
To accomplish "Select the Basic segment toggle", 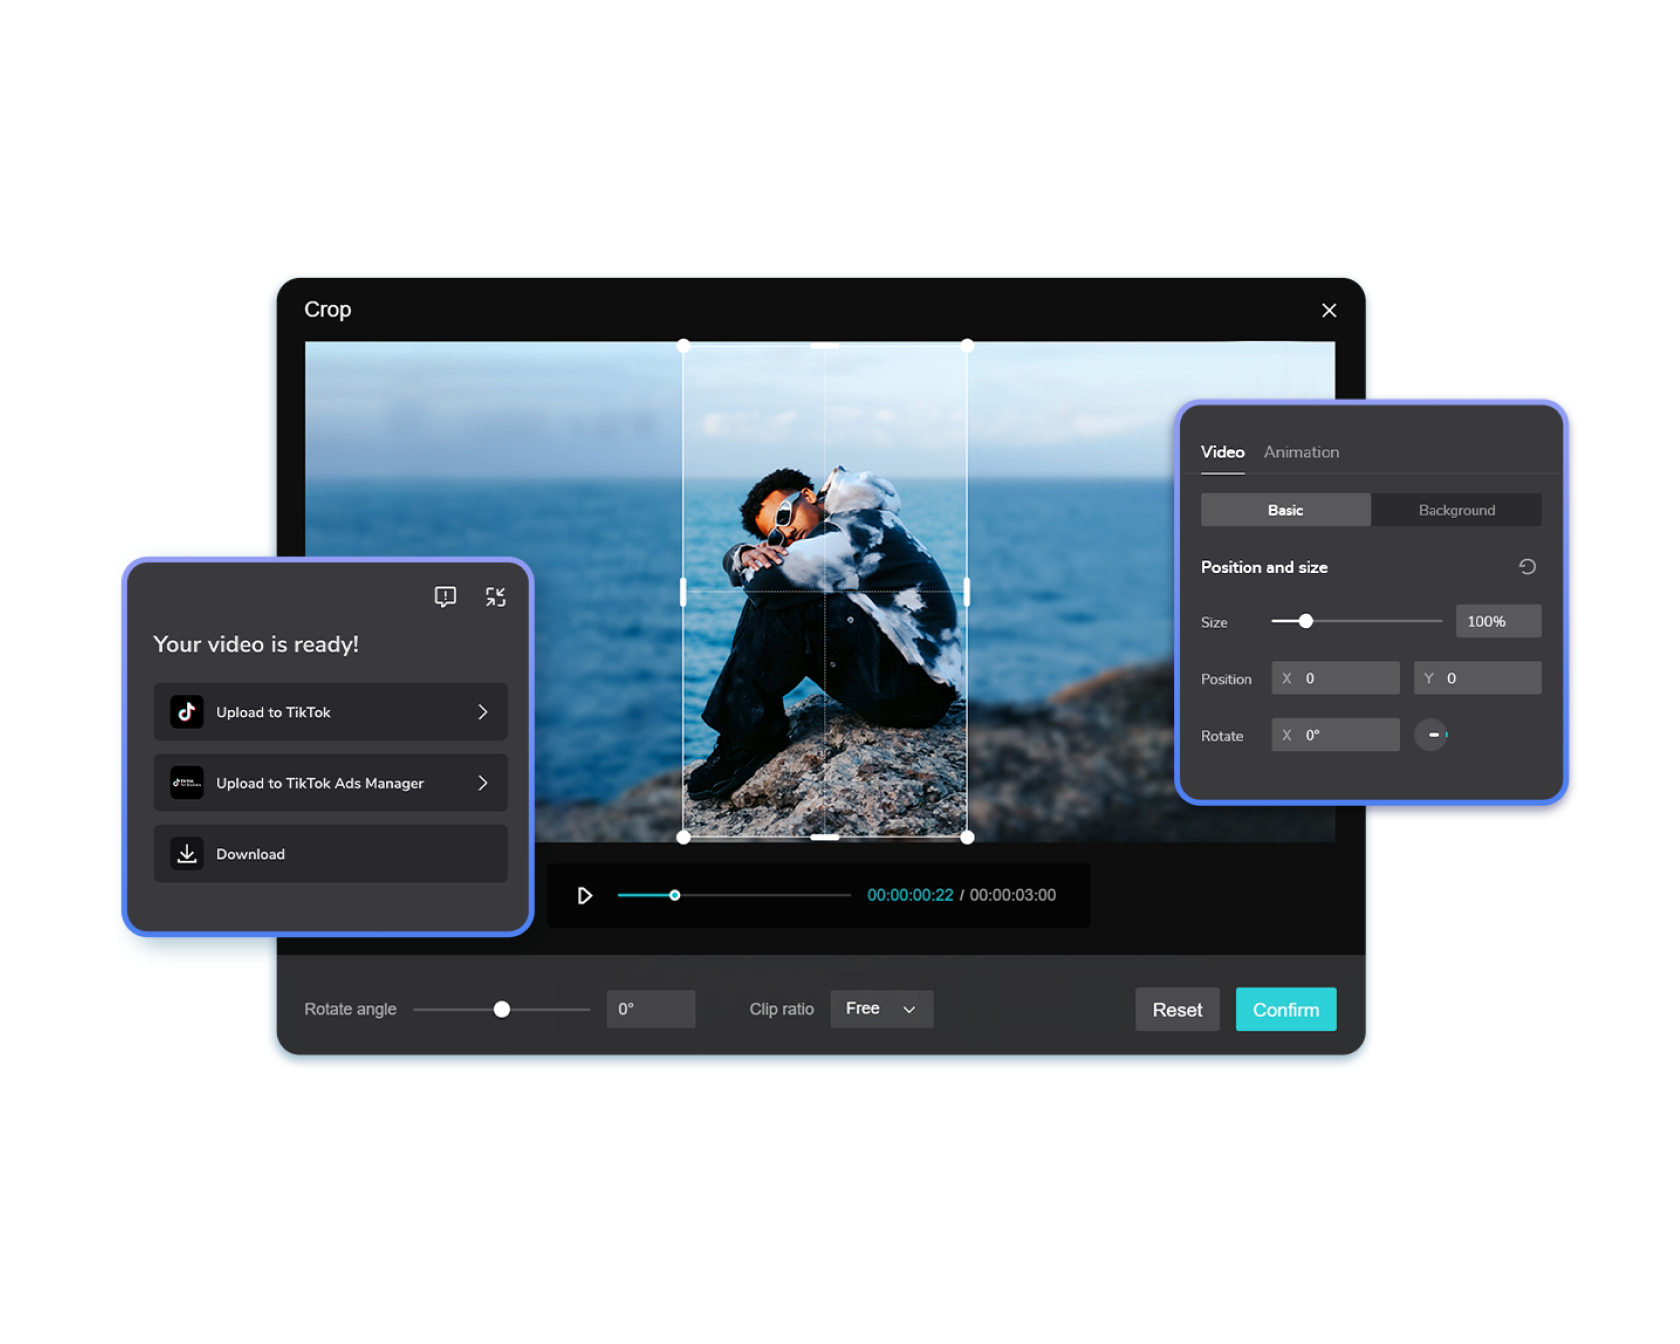I will (1285, 510).
